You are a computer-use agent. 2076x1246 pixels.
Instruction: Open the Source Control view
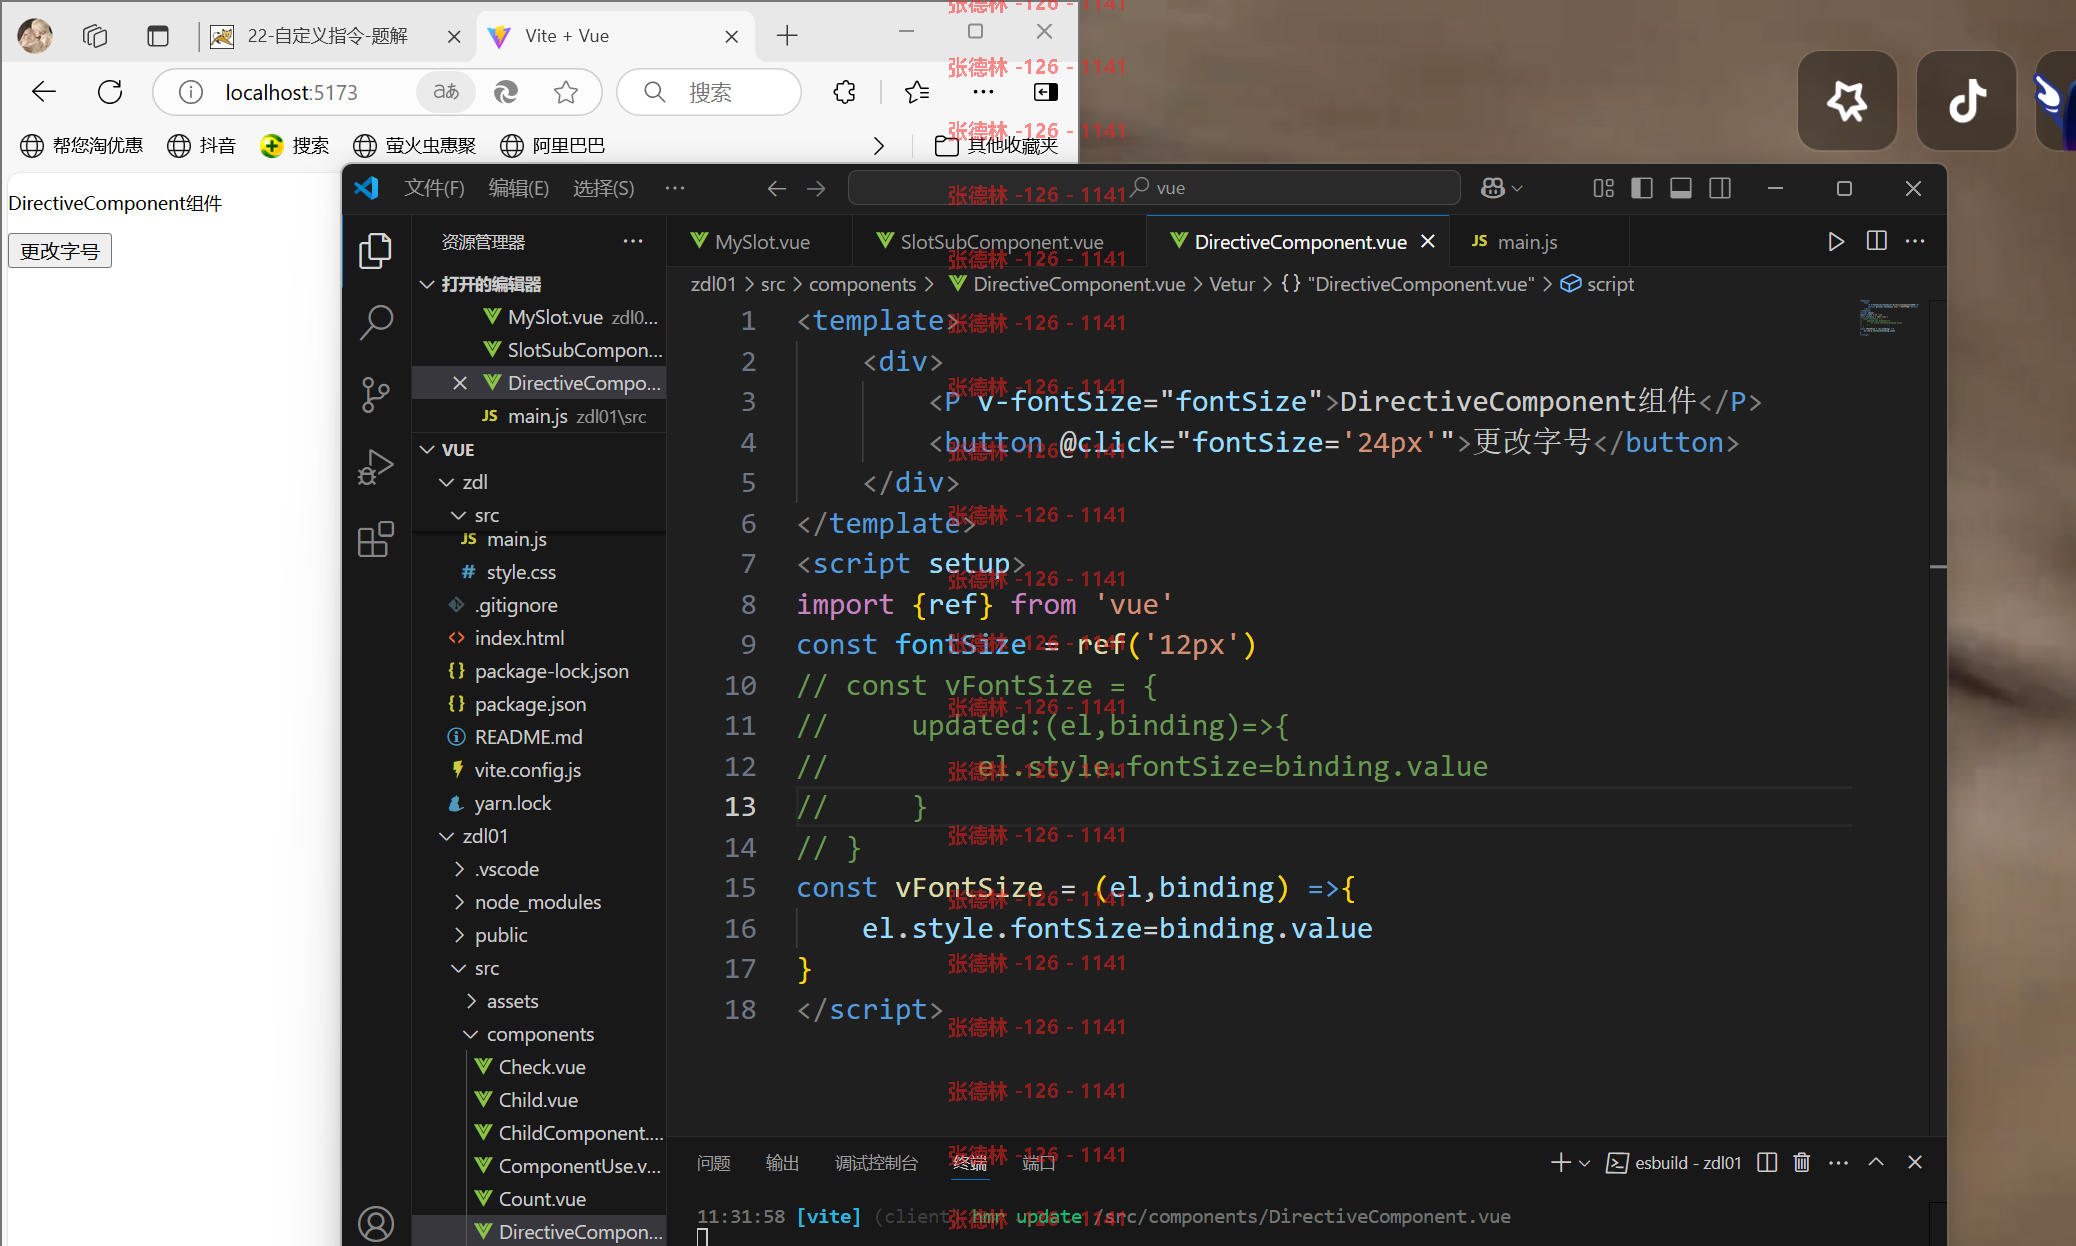pyautogui.click(x=376, y=395)
